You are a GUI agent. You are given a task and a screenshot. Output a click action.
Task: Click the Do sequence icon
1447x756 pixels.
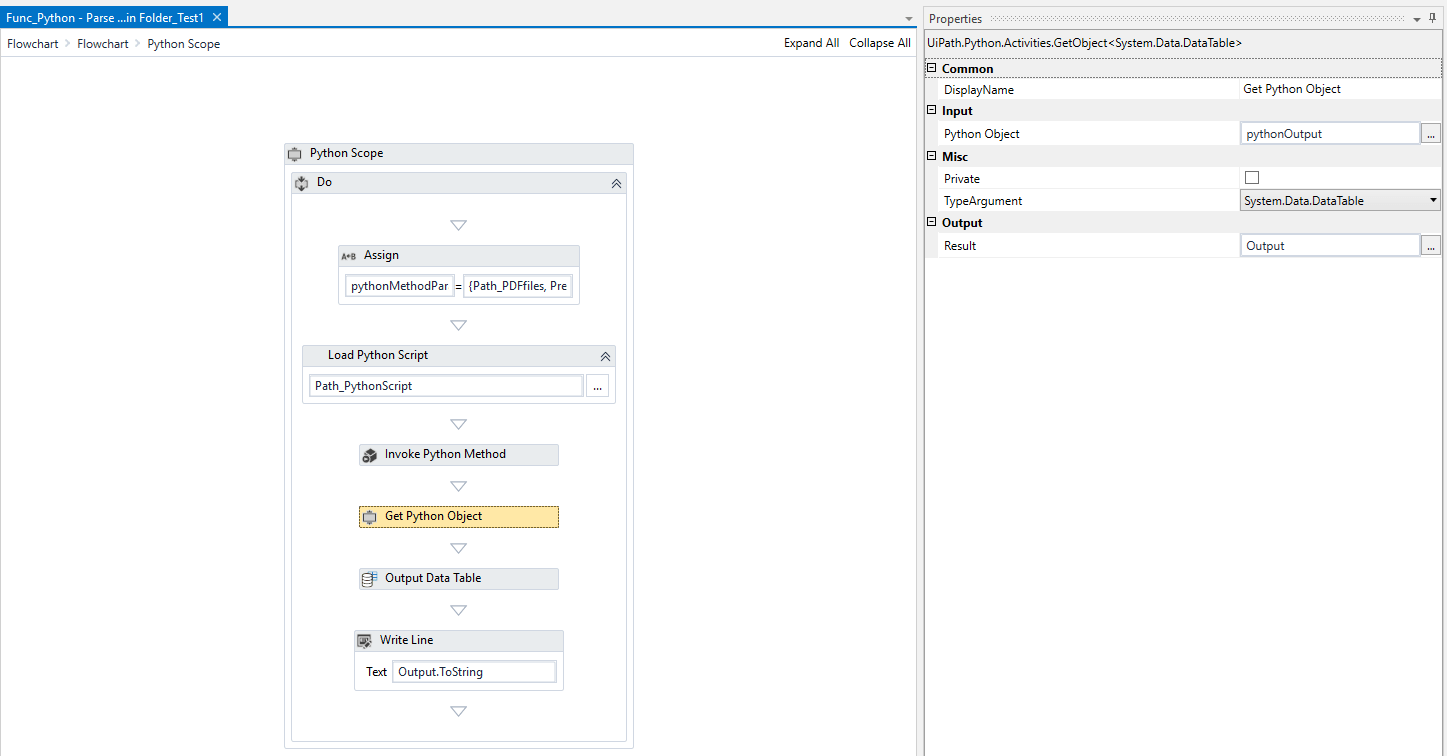pos(301,182)
